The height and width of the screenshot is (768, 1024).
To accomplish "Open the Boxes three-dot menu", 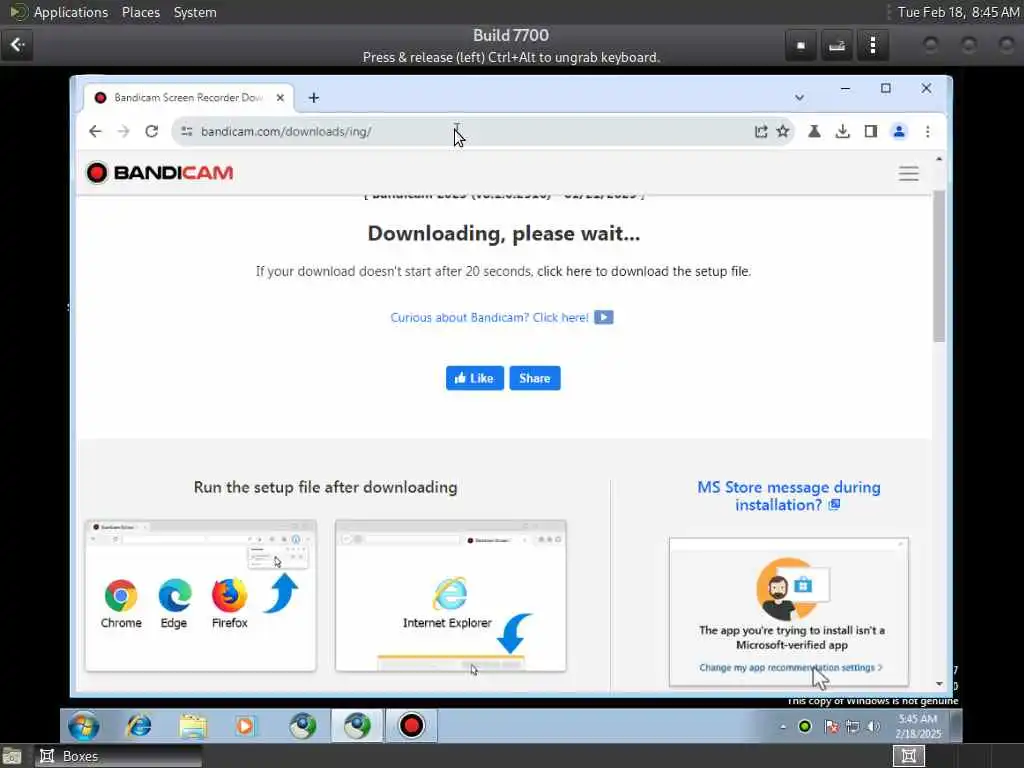I will coord(872,46).
